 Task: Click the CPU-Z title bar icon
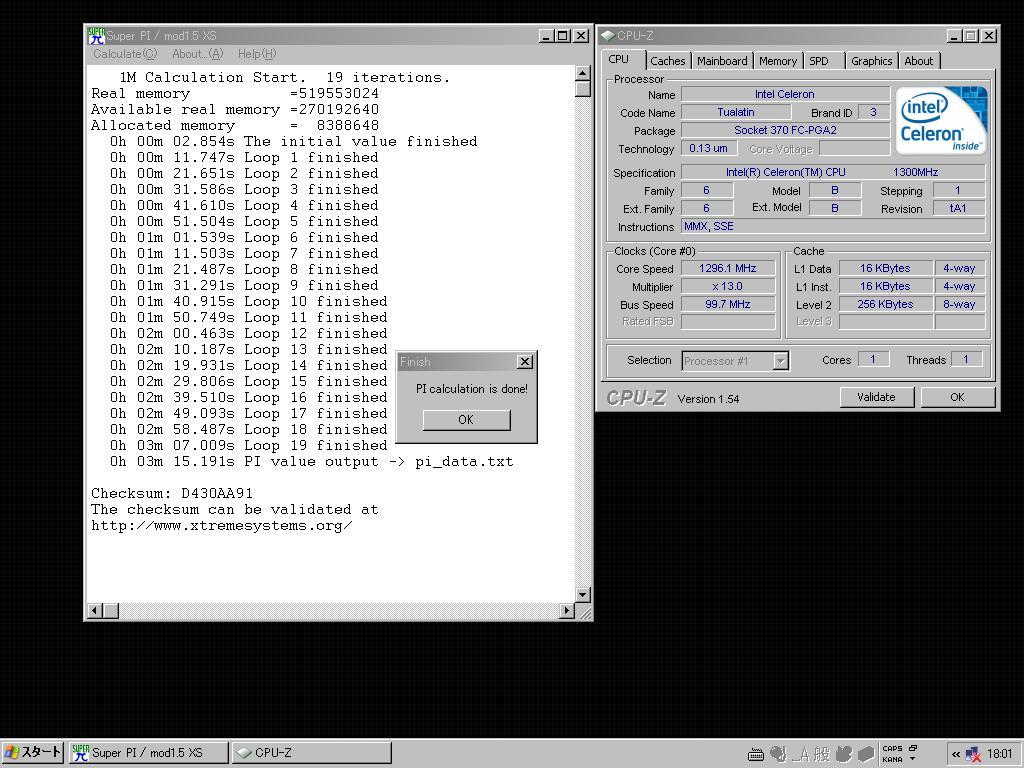click(607, 36)
